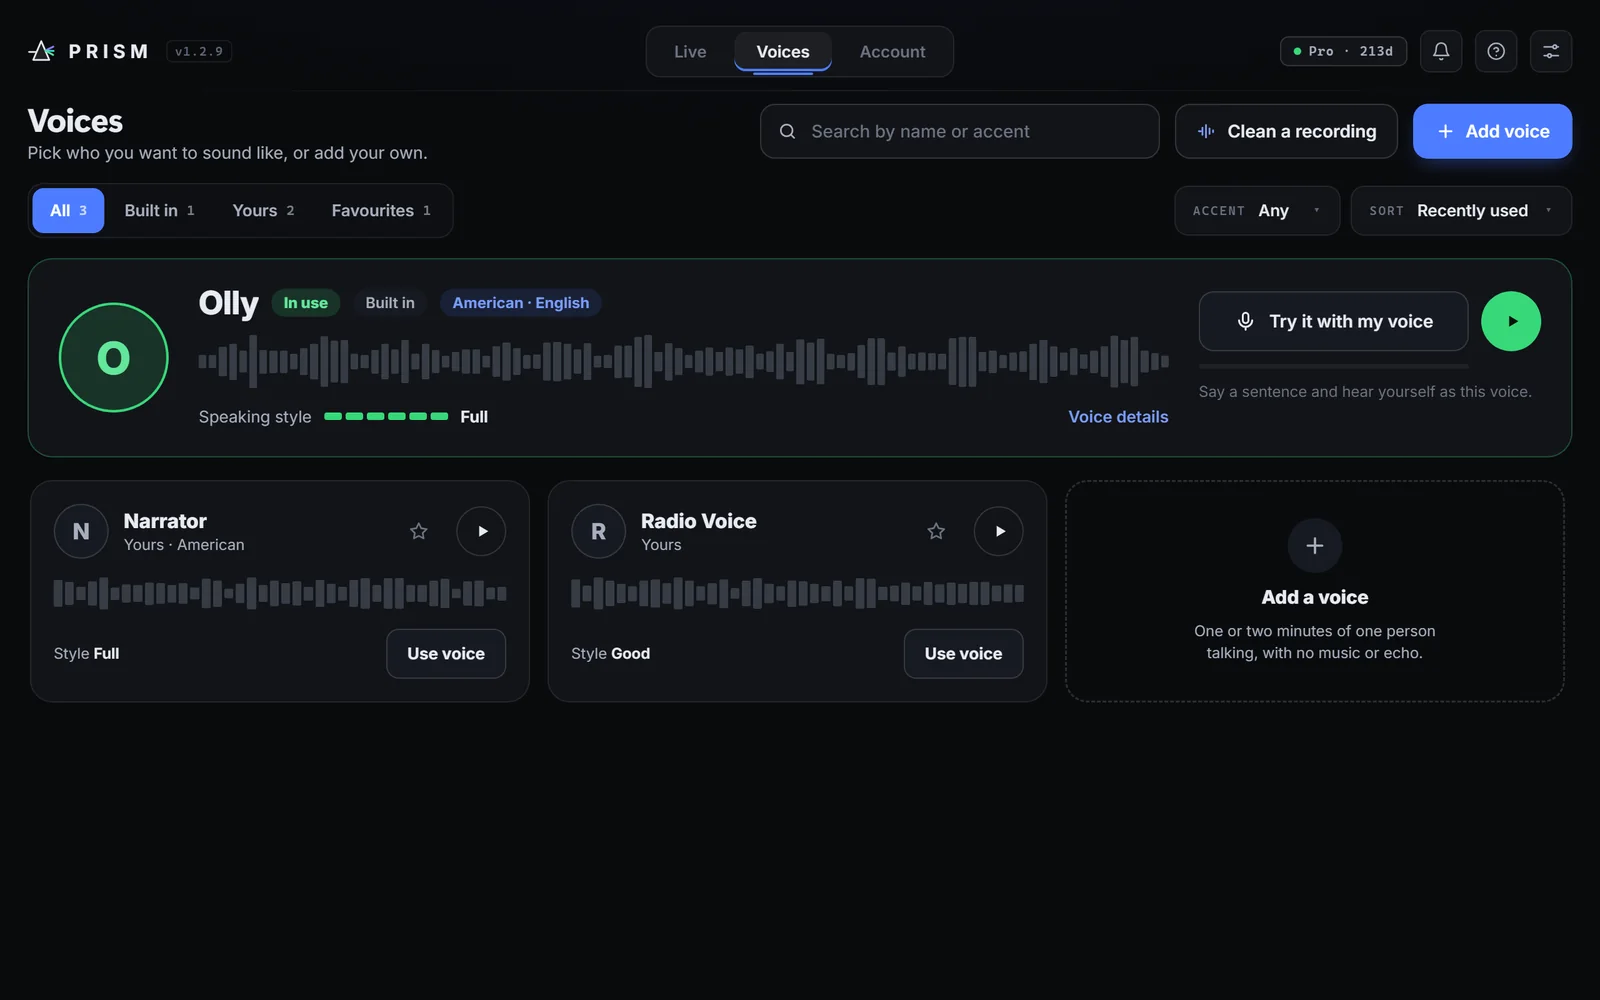
Task: Click the v1.2.9 version badge
Action: [199, 51]
